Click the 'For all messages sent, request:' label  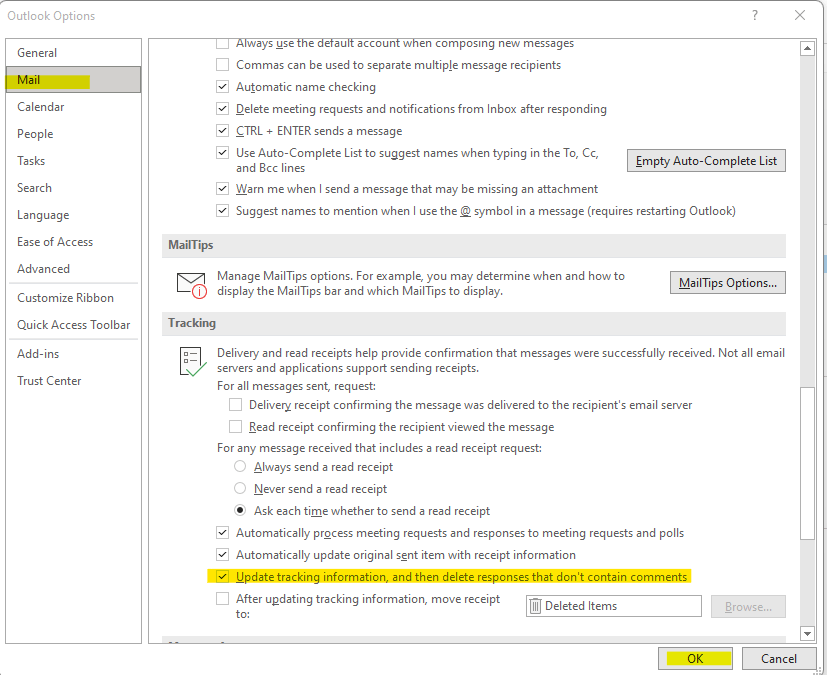[296, 386]
